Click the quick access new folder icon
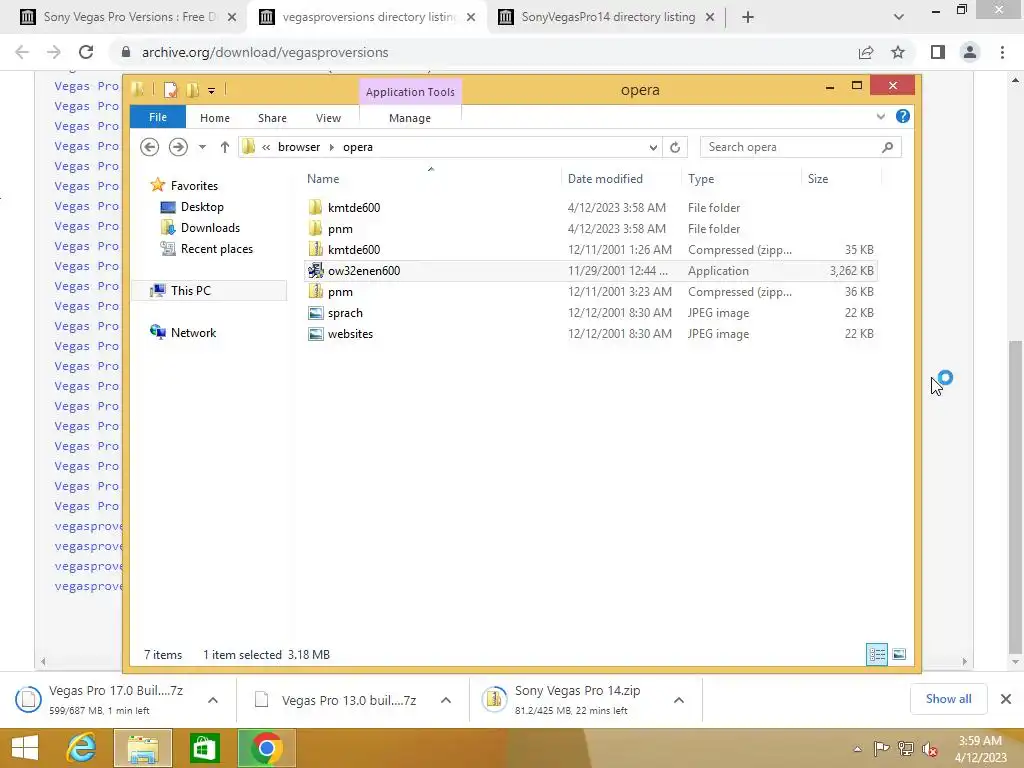This screenshot has height=768, width=1024. tap(193, 89)
